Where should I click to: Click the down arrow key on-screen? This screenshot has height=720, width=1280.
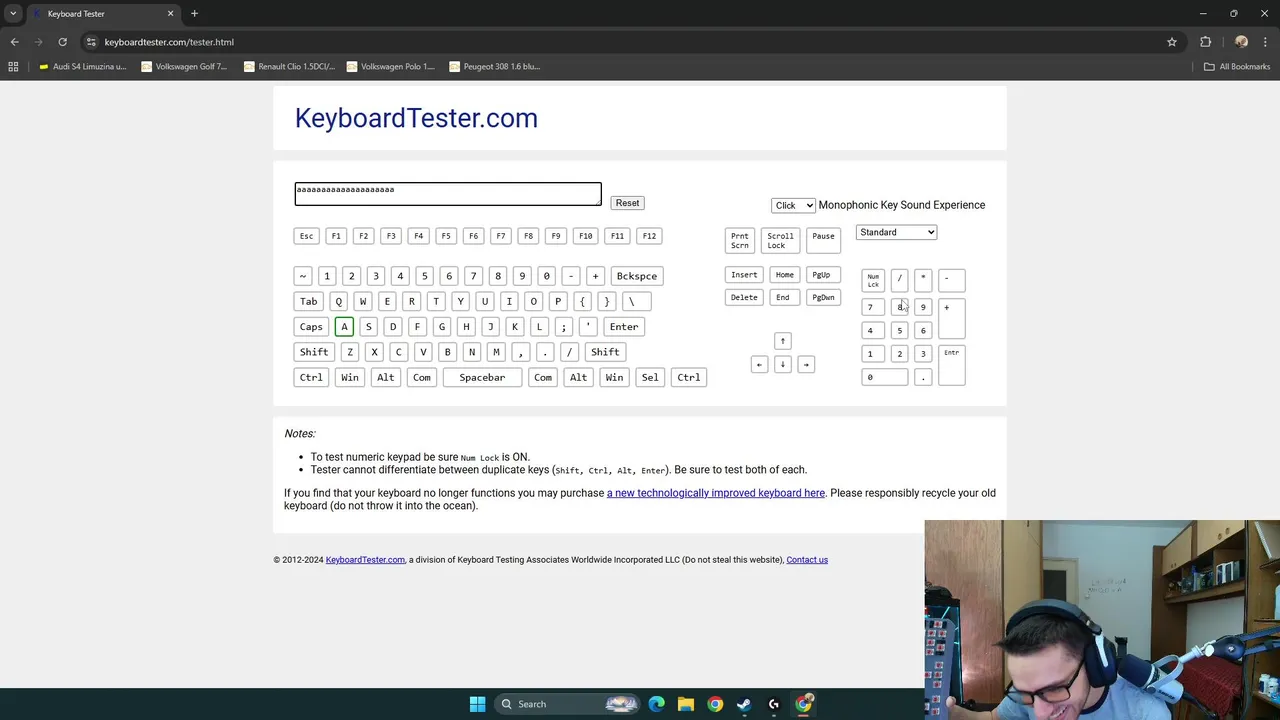pyautogui.click(x=783, y=364)
